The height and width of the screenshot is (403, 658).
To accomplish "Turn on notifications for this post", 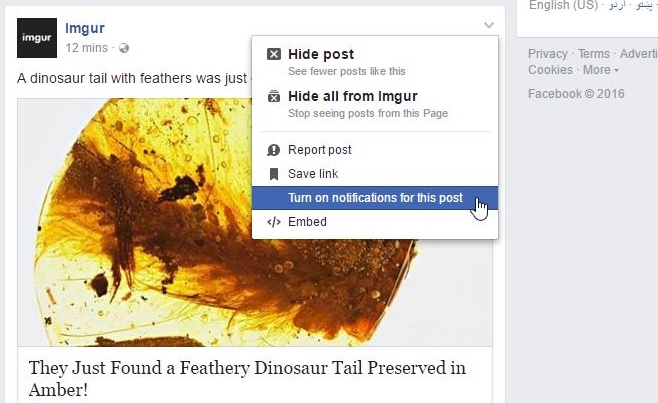I will point(375,198).
